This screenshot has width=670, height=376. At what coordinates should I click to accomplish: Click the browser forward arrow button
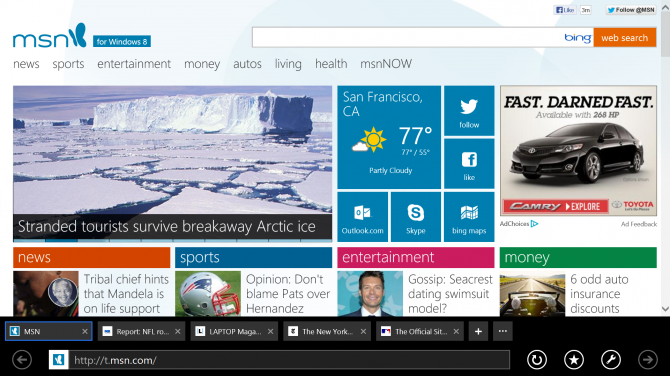click(648, 360)
